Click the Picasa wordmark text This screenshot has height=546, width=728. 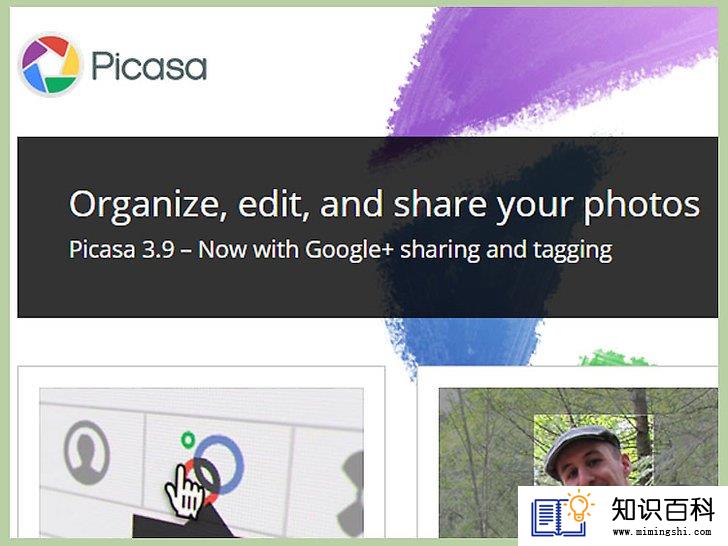click(149, 66)
